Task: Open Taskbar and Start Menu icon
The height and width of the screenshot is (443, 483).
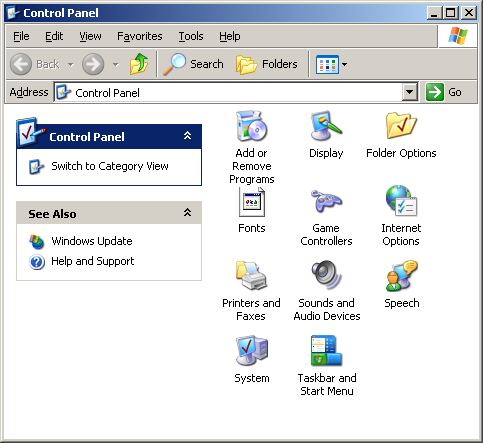Action: (326, 351)
